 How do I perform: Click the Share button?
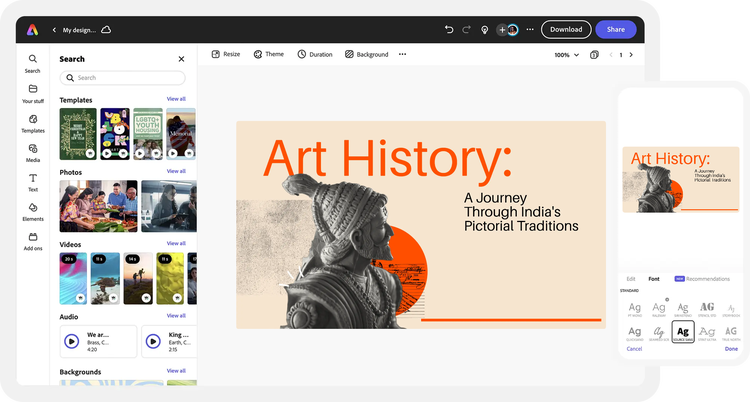coord(616,30)
